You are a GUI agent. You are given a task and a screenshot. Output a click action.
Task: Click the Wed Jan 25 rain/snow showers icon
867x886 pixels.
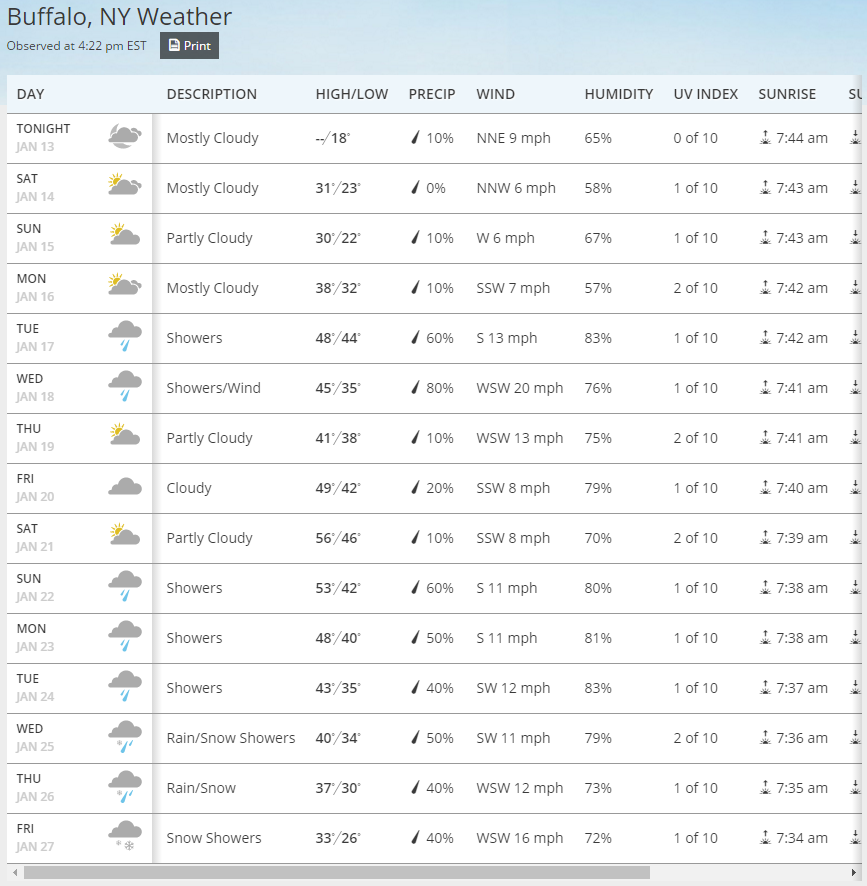coord(125,736)
